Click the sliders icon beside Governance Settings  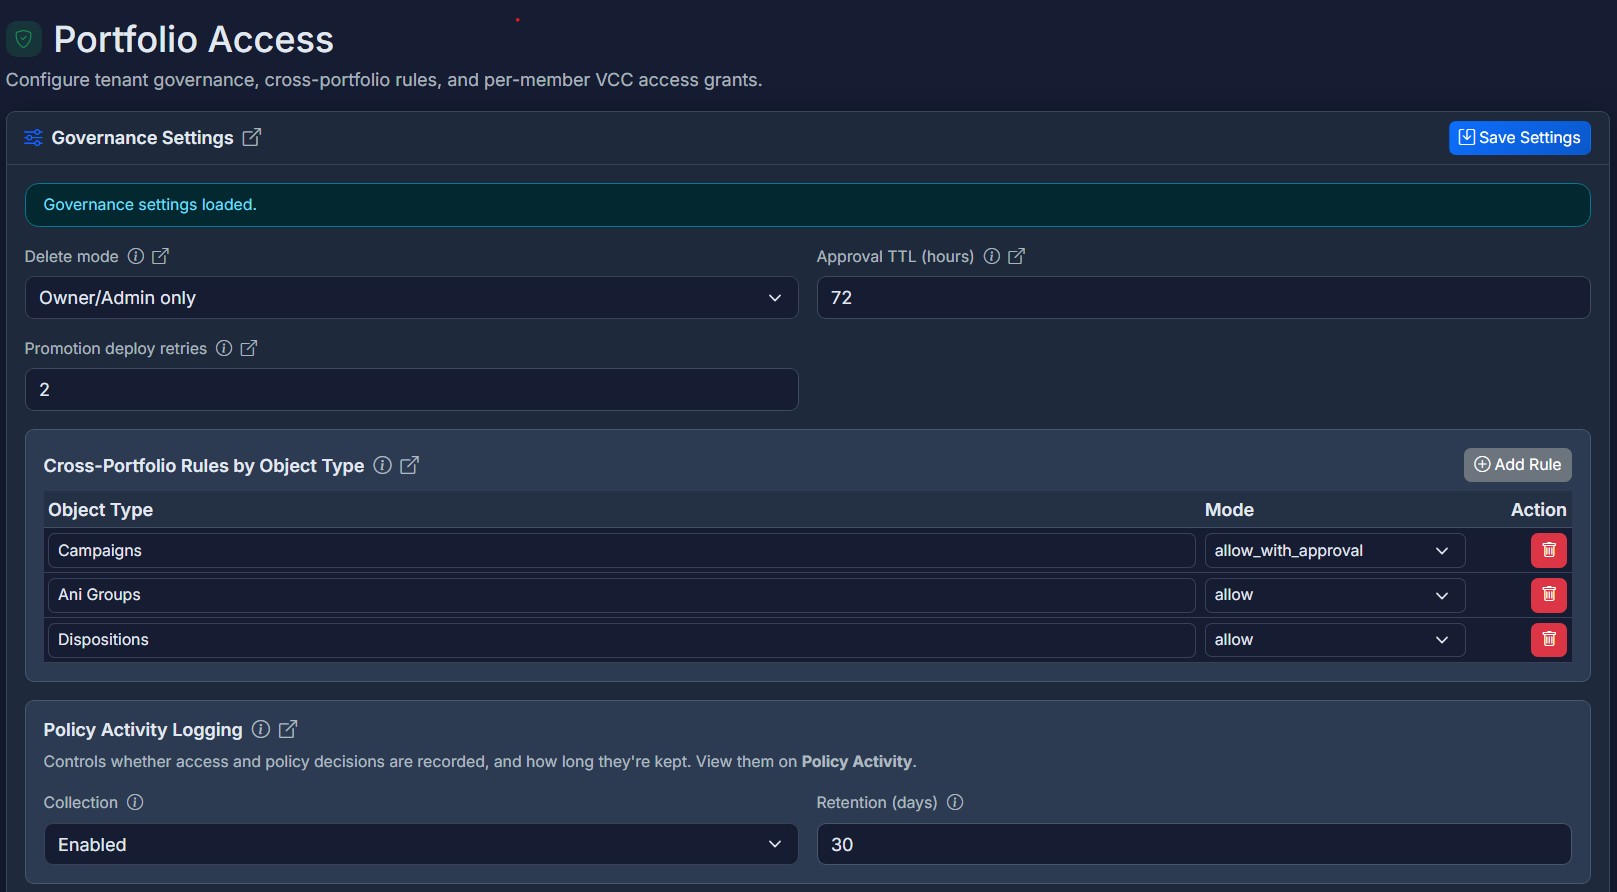click(33, 138)
